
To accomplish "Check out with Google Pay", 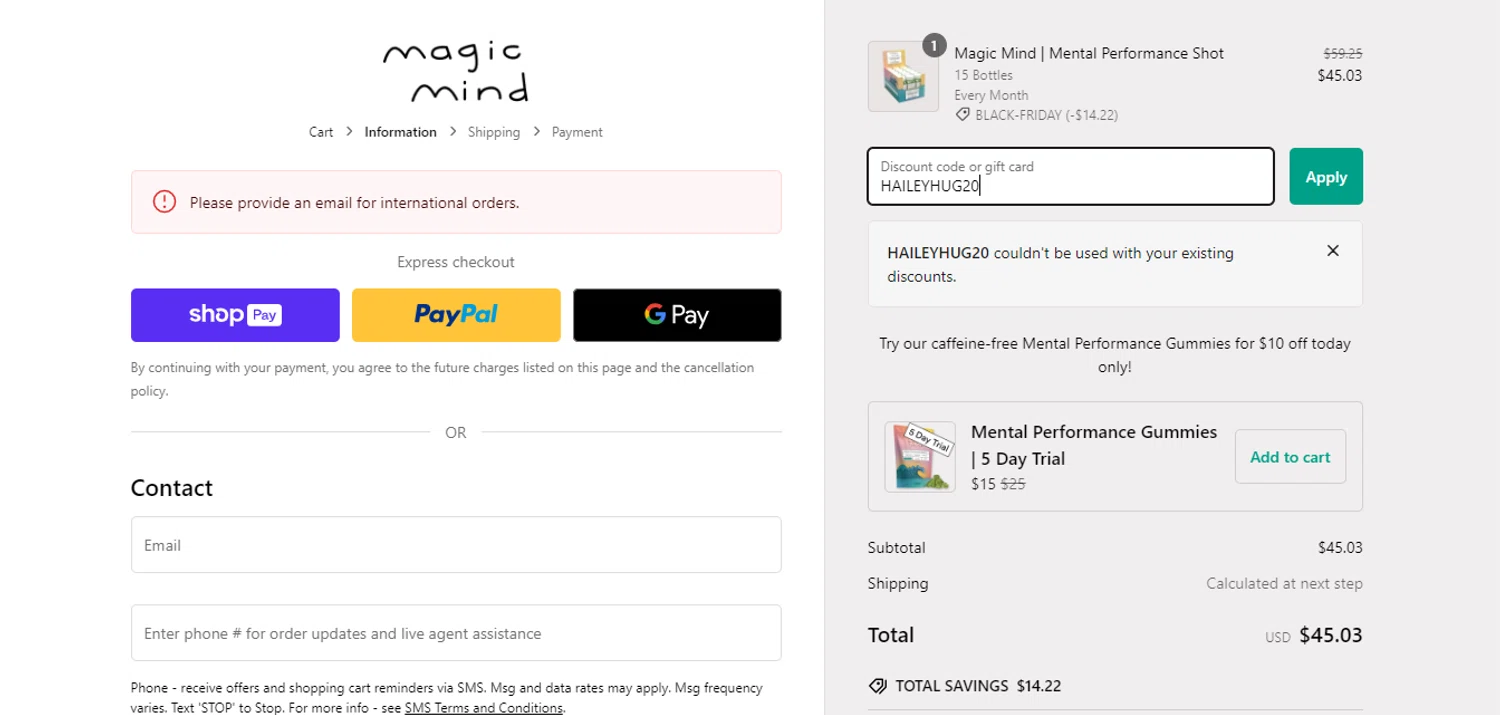I will click(x=677, y=315).
